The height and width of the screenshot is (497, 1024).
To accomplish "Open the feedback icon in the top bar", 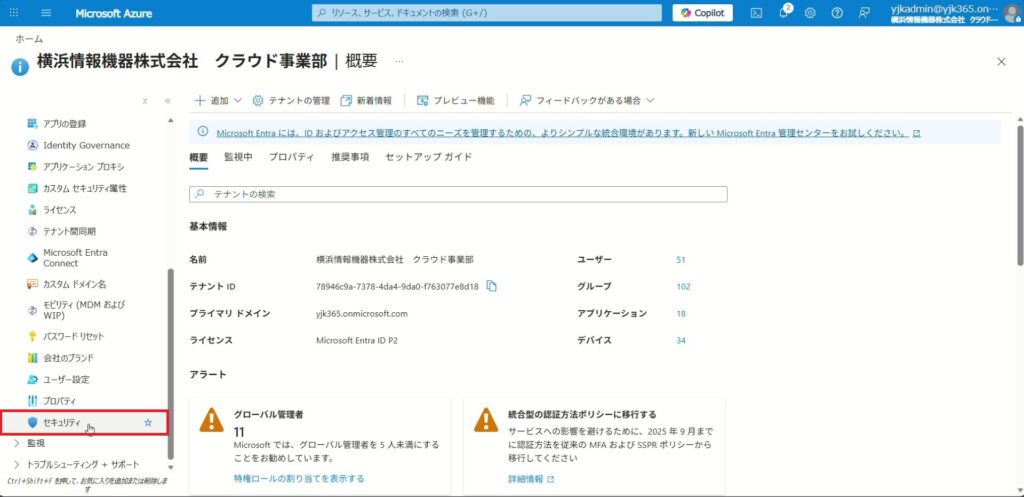I will [864, 13].
